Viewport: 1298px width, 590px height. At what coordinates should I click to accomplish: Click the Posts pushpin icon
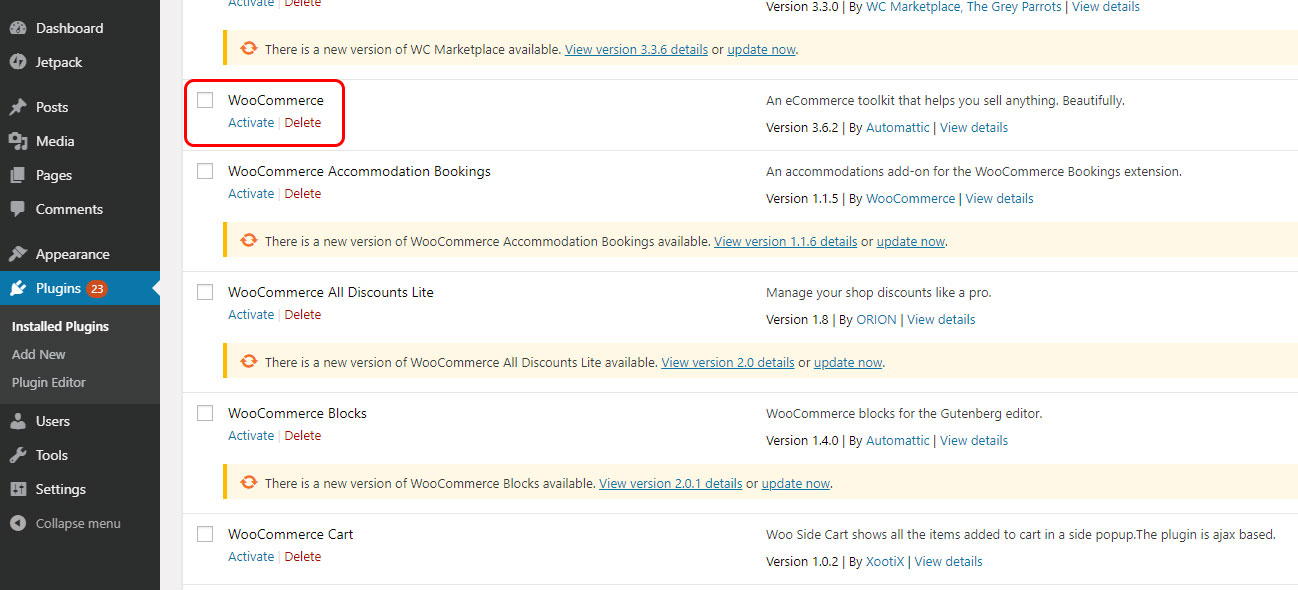coord(18,107)
